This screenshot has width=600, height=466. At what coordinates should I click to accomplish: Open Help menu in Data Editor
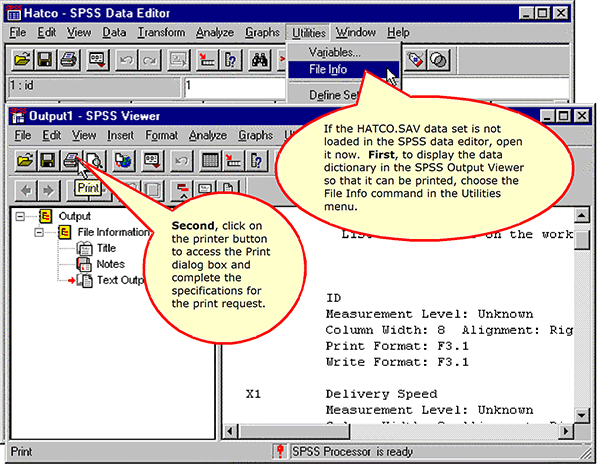pyautogui.click(x=398, y=33)
